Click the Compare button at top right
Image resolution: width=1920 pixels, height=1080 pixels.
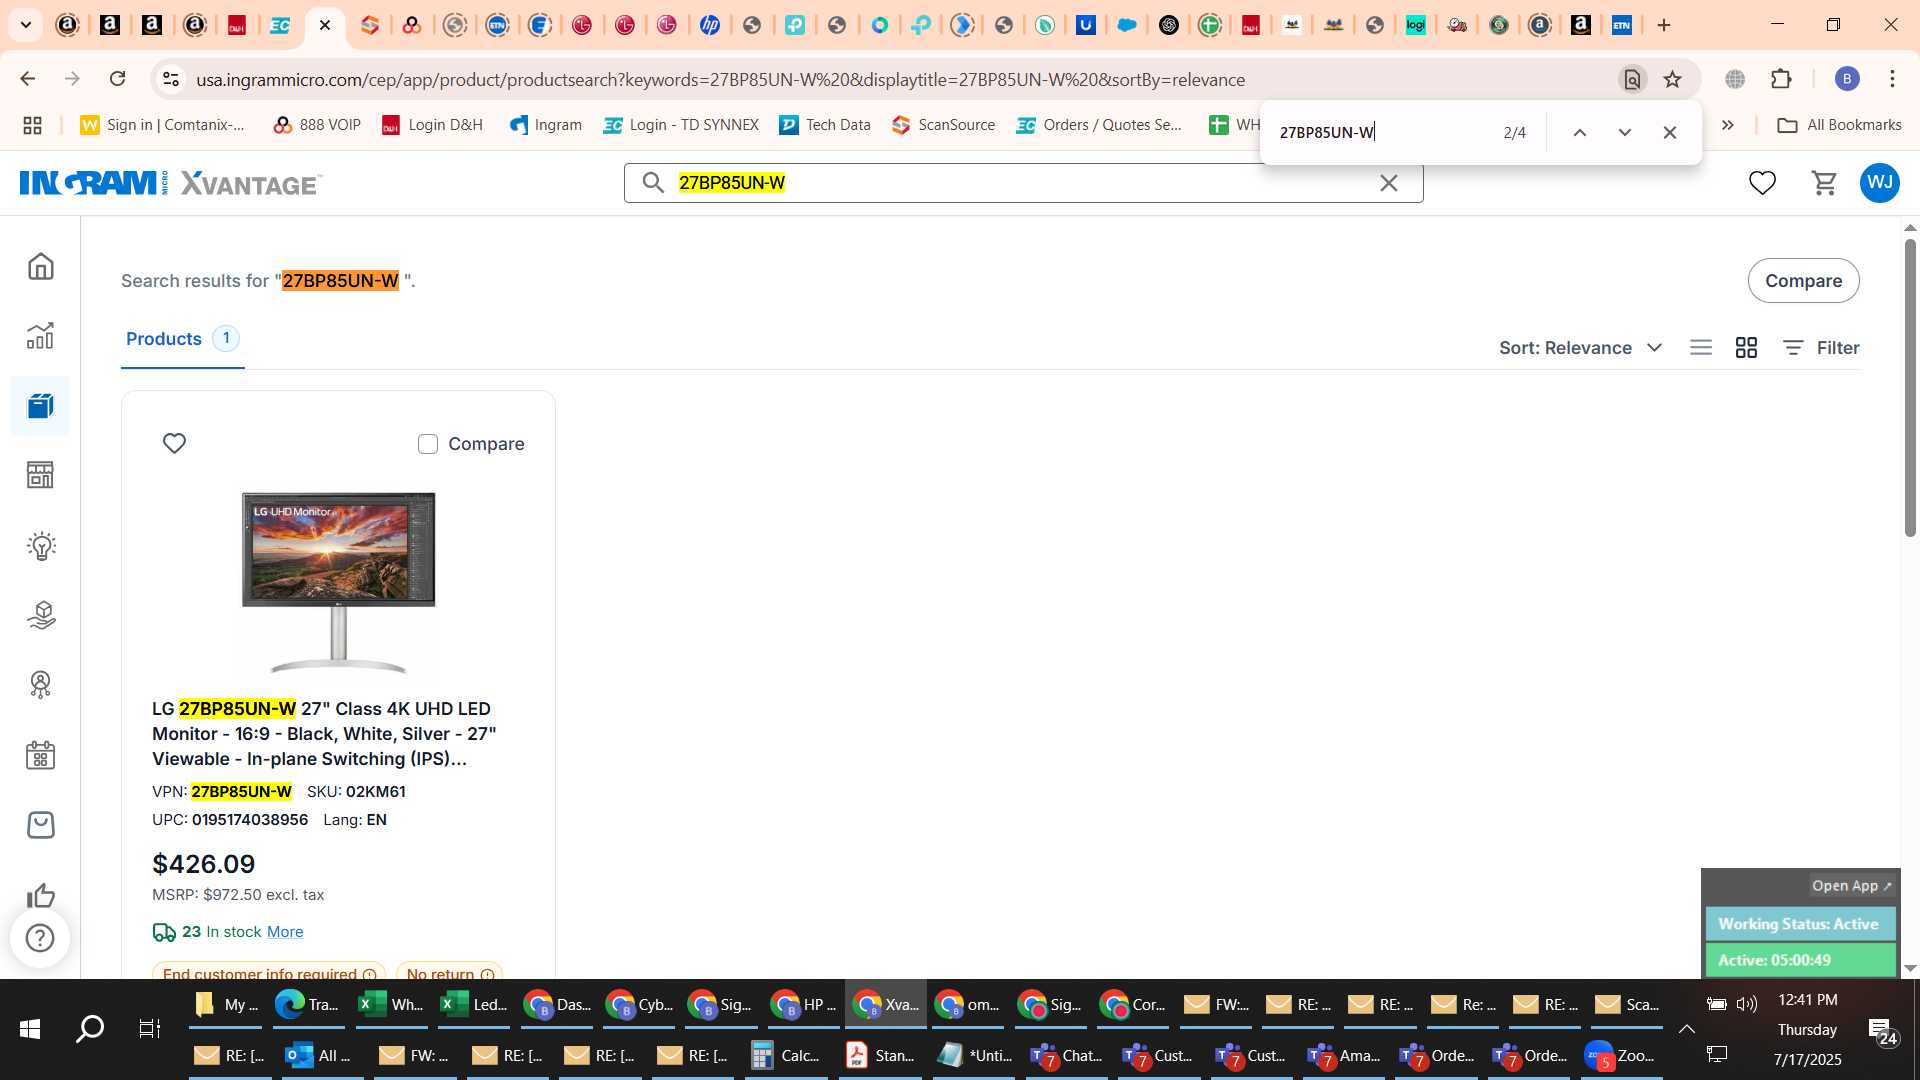[1803, 281]
